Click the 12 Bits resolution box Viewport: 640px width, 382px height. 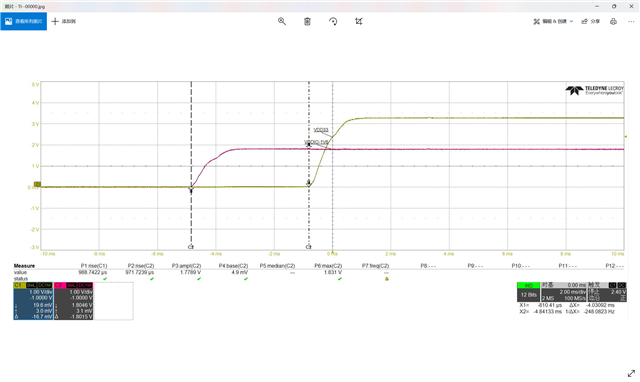pyautogui.click(x=529, y=295)
